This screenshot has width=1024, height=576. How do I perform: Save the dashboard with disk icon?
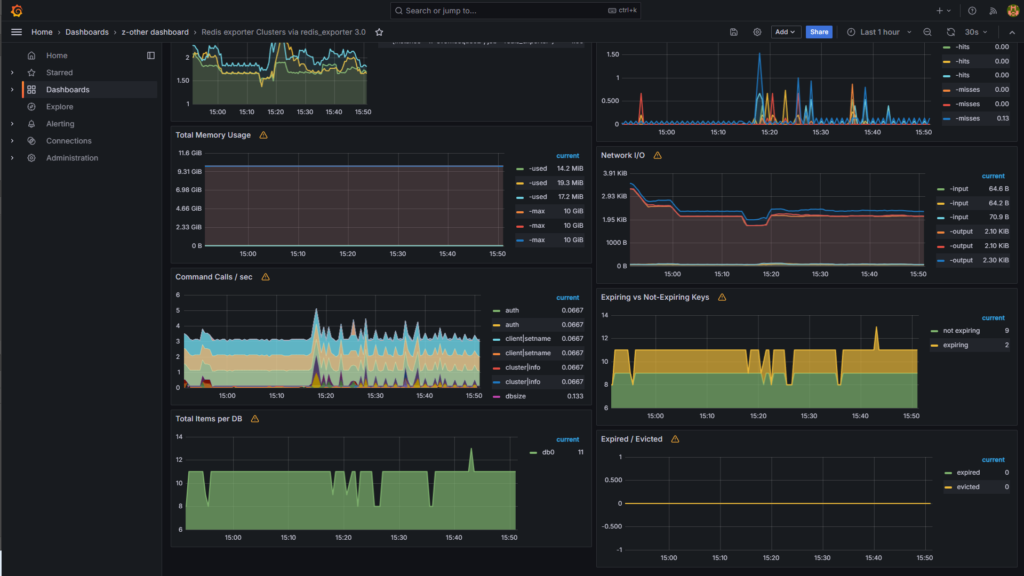733,32
